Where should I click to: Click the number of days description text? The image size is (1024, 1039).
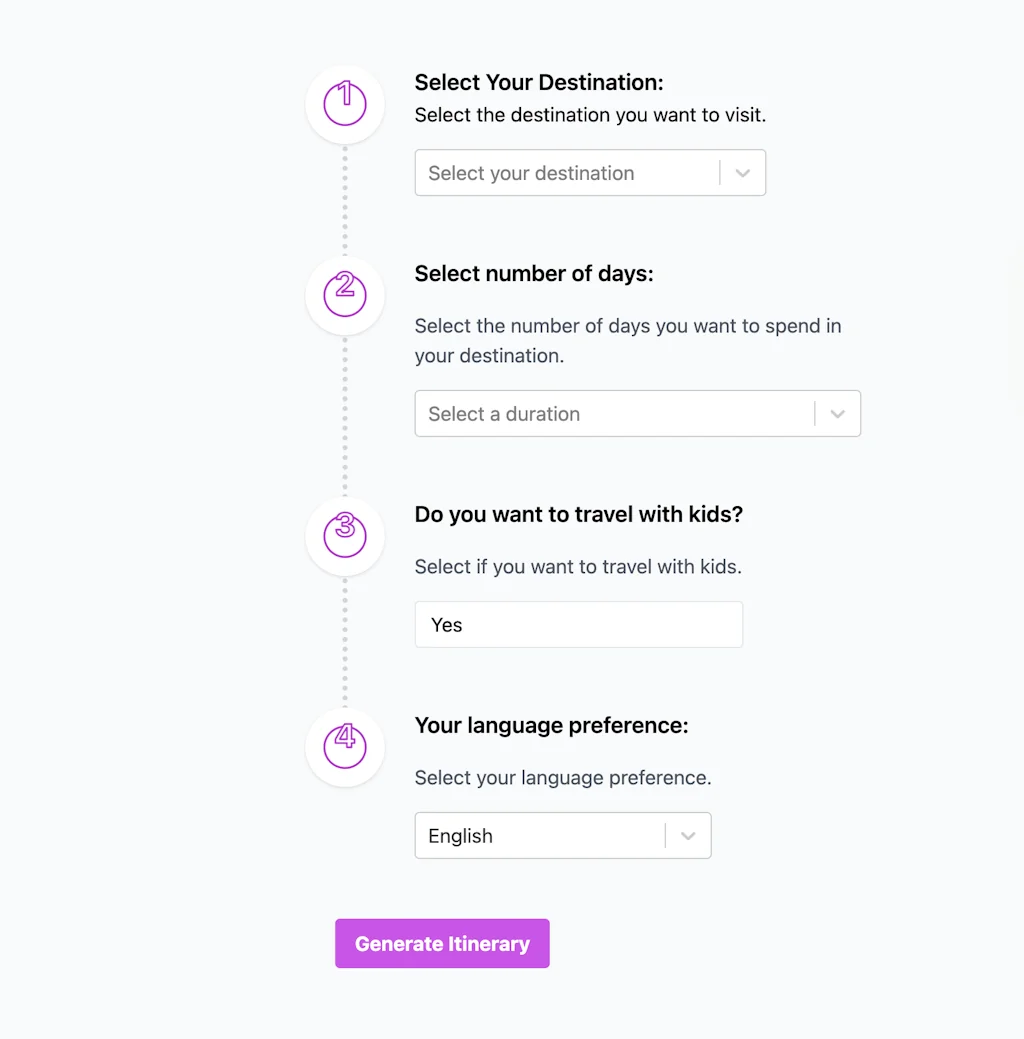click(x=627, y=340)
